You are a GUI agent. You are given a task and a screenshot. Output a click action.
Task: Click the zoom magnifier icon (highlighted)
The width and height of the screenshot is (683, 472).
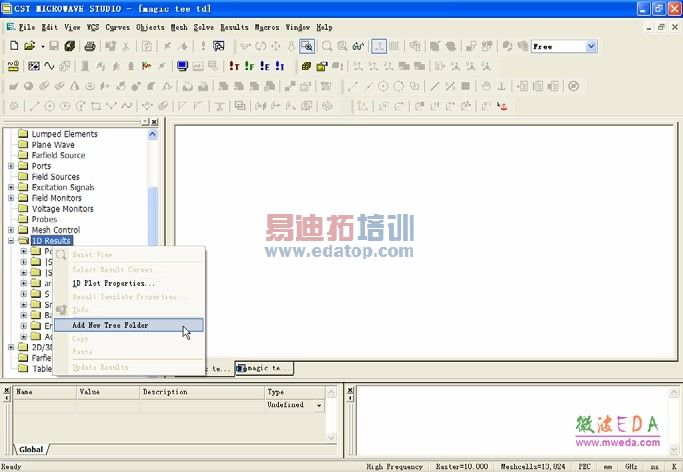pos(307,46)
